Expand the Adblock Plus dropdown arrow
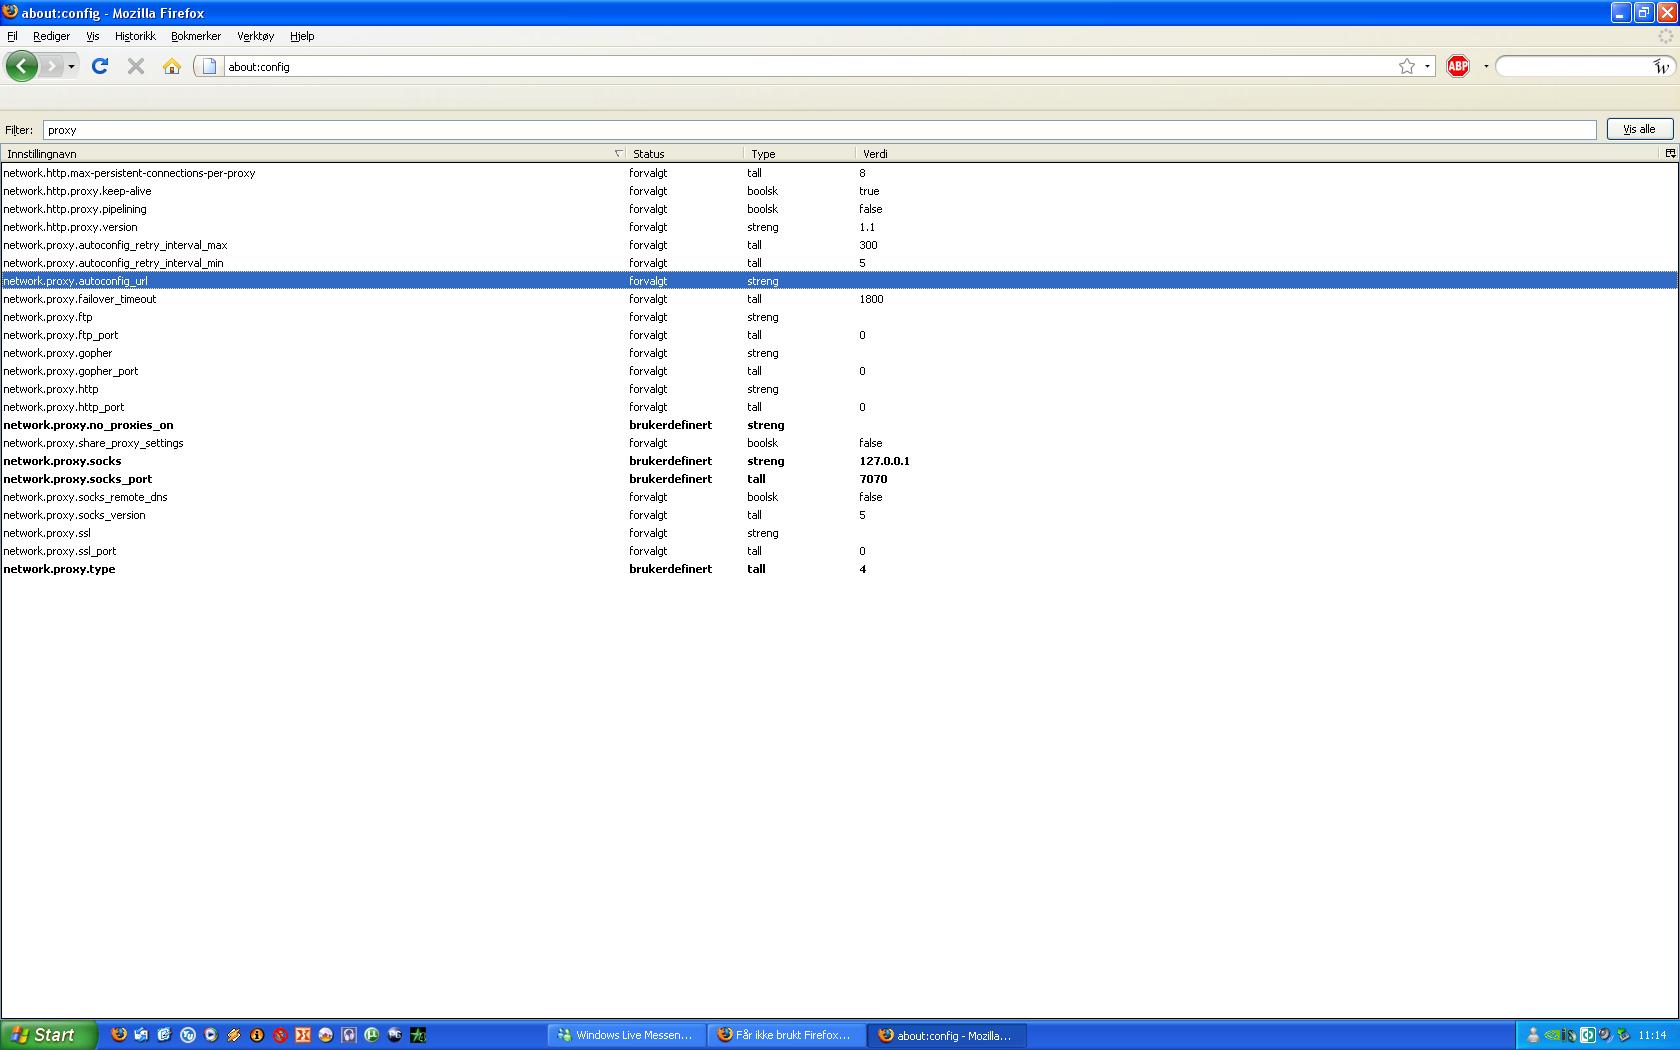The image size is (1680, 1050). pyautogui.click(x=1486, y=66)
